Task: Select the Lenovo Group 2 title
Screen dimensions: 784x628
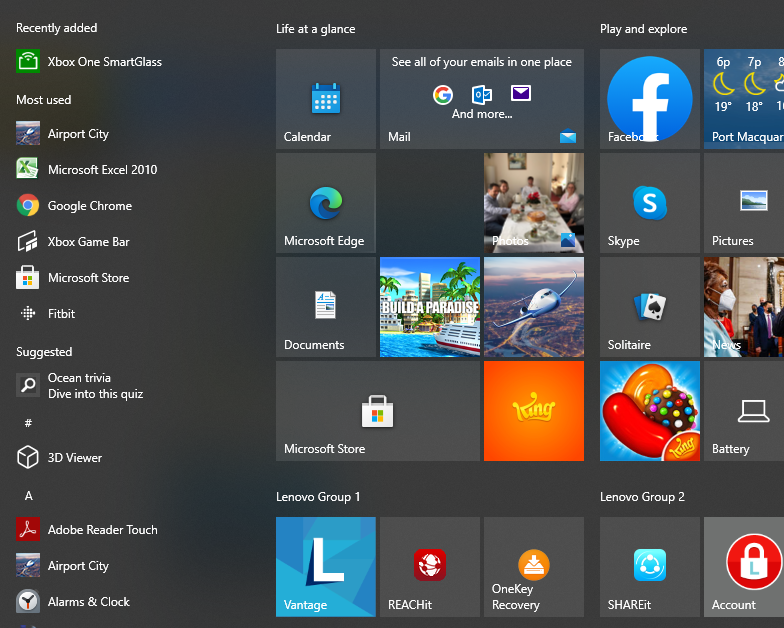Action: pyautogui.click(x=642, y=497)
